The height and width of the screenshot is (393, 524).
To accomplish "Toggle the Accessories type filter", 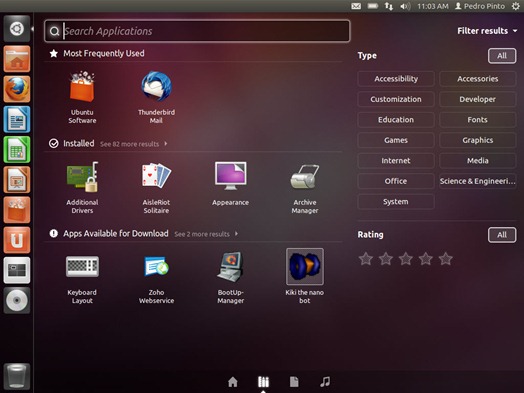I will point(478,79).
